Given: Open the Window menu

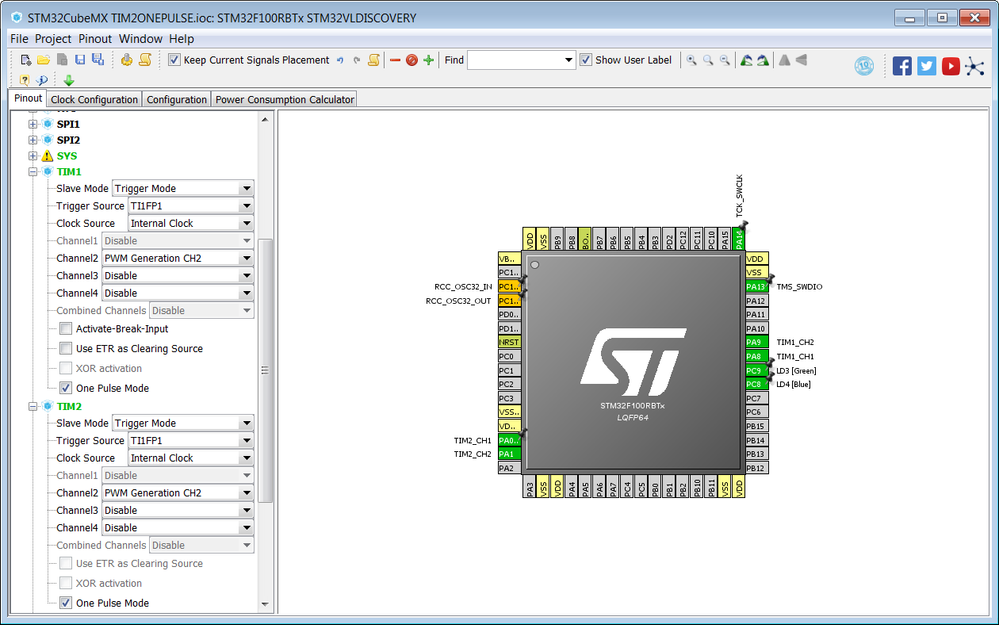Looking at the screenshot, I should [x=140, y=39].
